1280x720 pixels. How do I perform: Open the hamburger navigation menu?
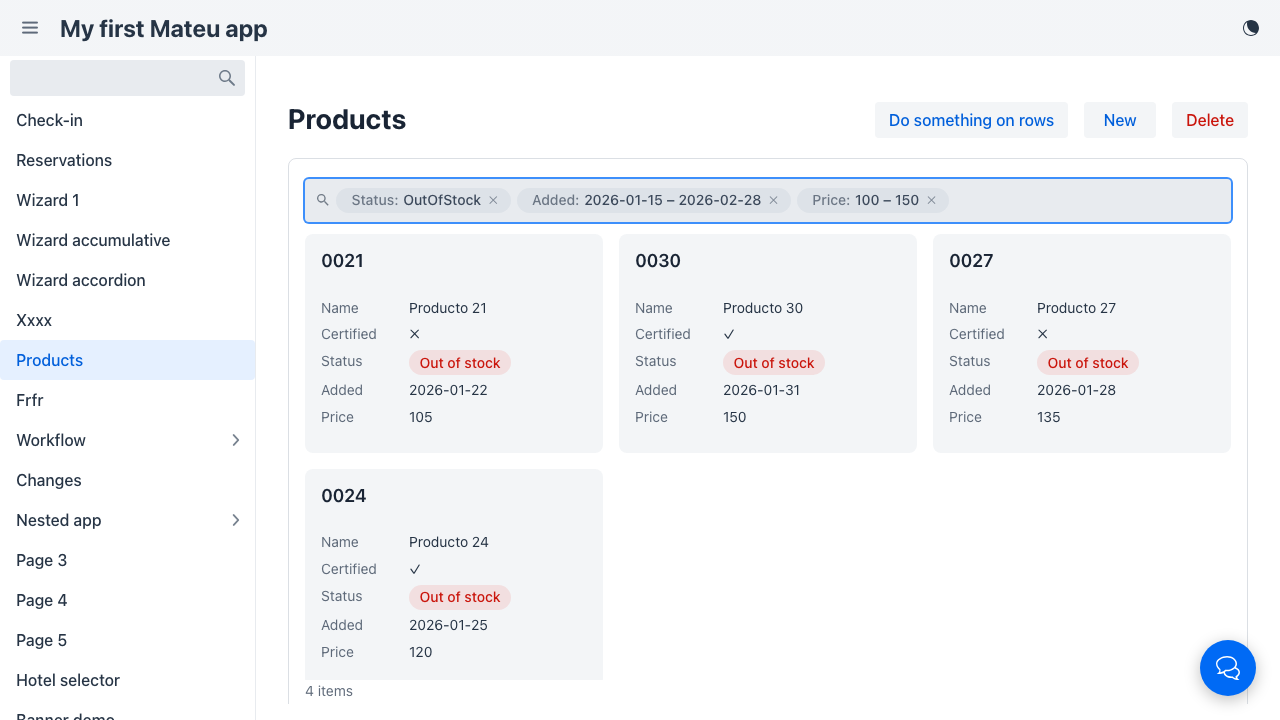[x=30, y=28]
